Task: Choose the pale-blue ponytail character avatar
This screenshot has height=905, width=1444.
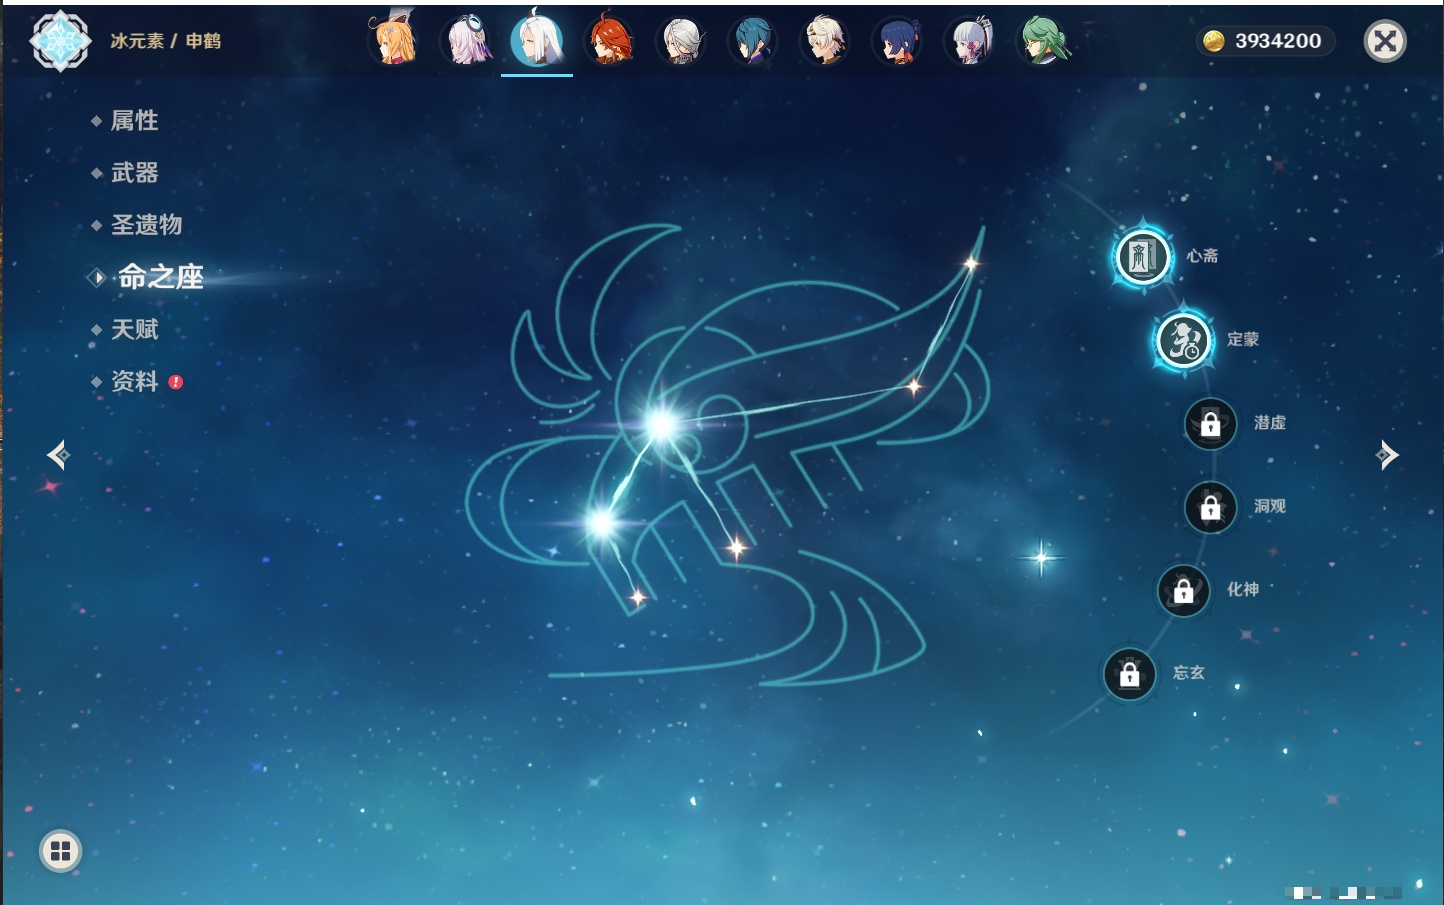Action: tap(969, 41)
